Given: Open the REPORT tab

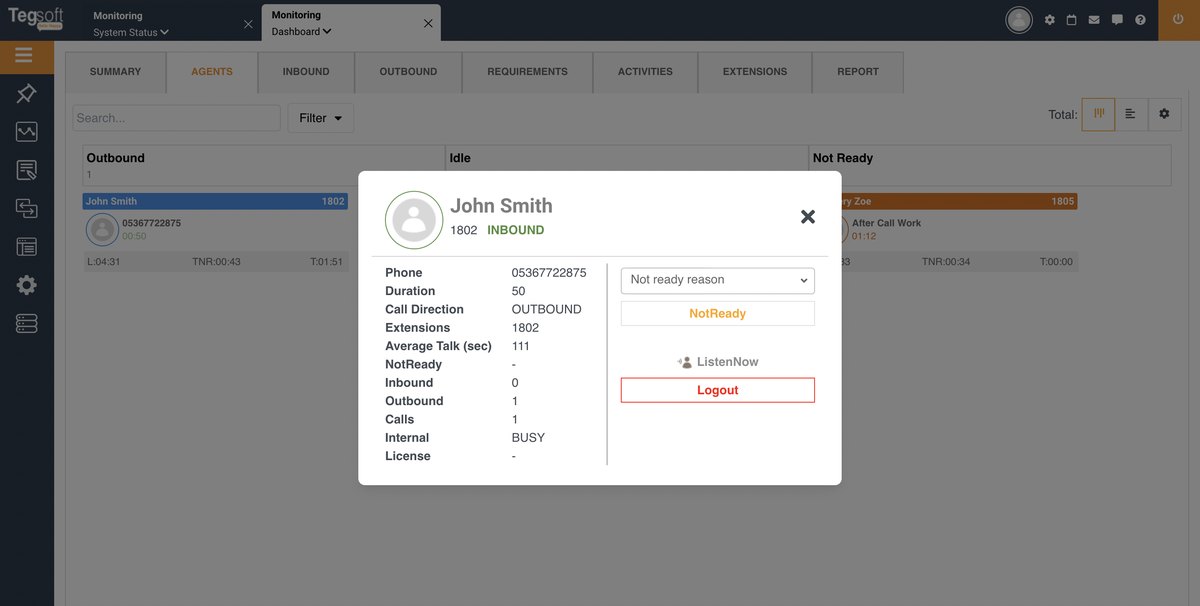Looking at the screenshot, I should 858,72.
